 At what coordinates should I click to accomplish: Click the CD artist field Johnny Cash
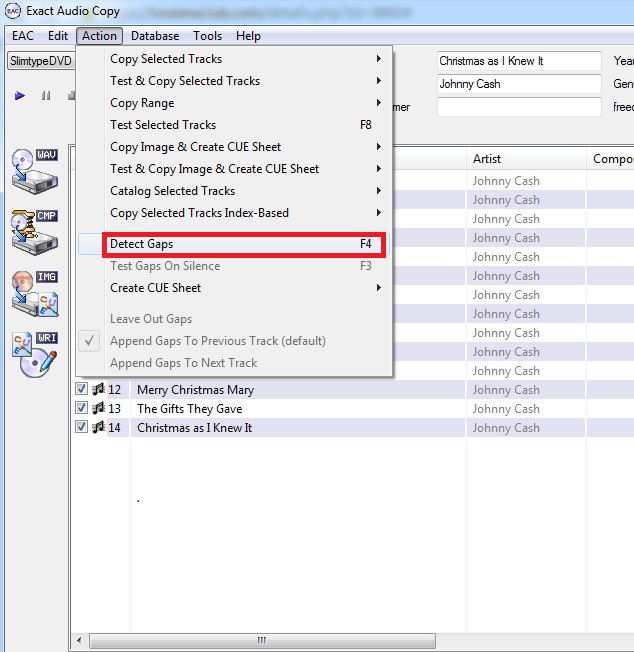coord(519,84)
